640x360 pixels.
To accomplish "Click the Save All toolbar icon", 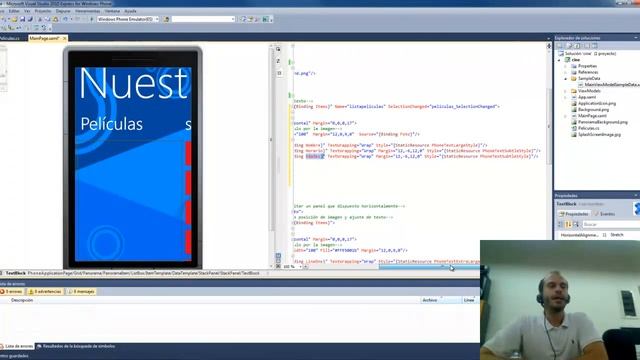I will 30,19.
